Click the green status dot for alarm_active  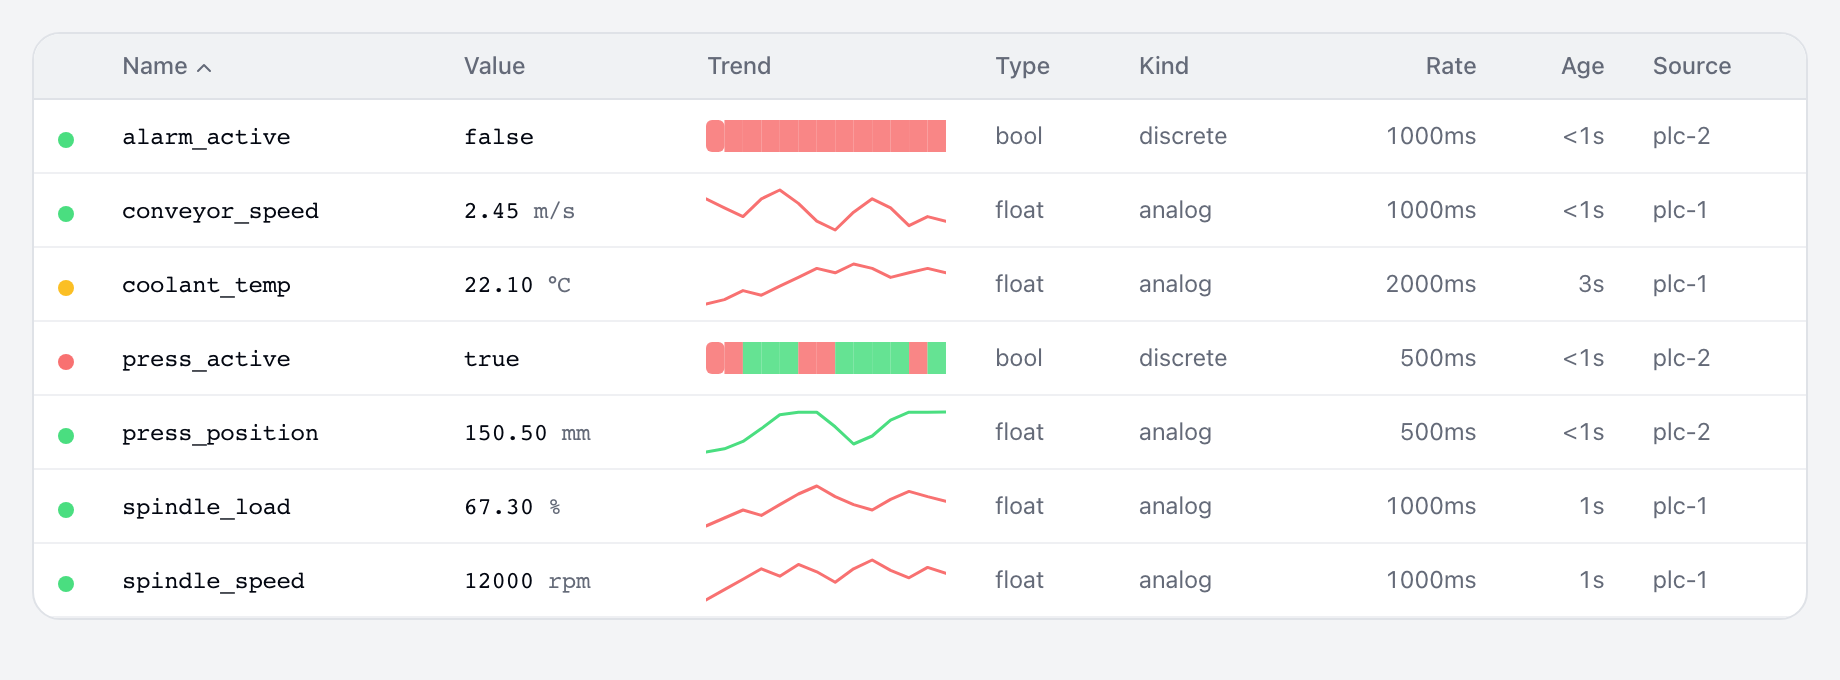click(66, 140)
